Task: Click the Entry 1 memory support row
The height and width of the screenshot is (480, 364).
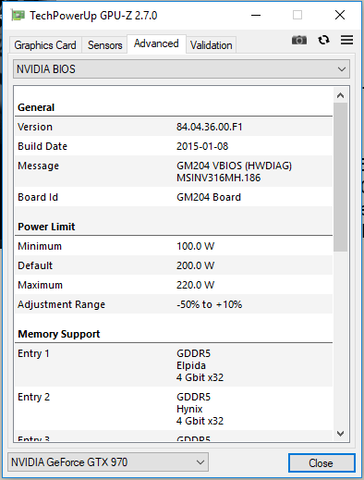Action: click(x=174, y=365)
